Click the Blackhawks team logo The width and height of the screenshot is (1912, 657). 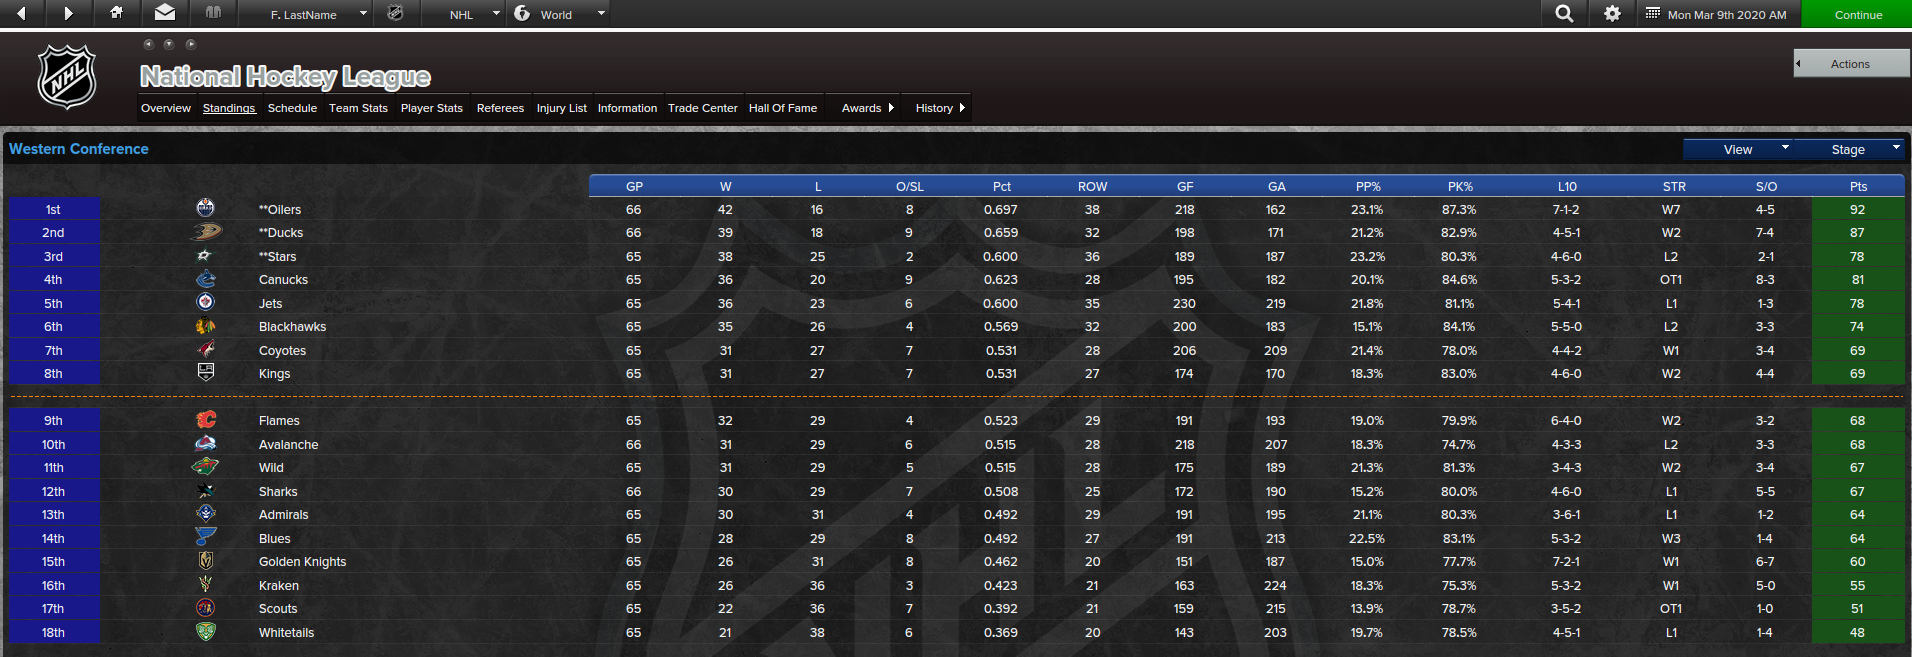point(205,326)
